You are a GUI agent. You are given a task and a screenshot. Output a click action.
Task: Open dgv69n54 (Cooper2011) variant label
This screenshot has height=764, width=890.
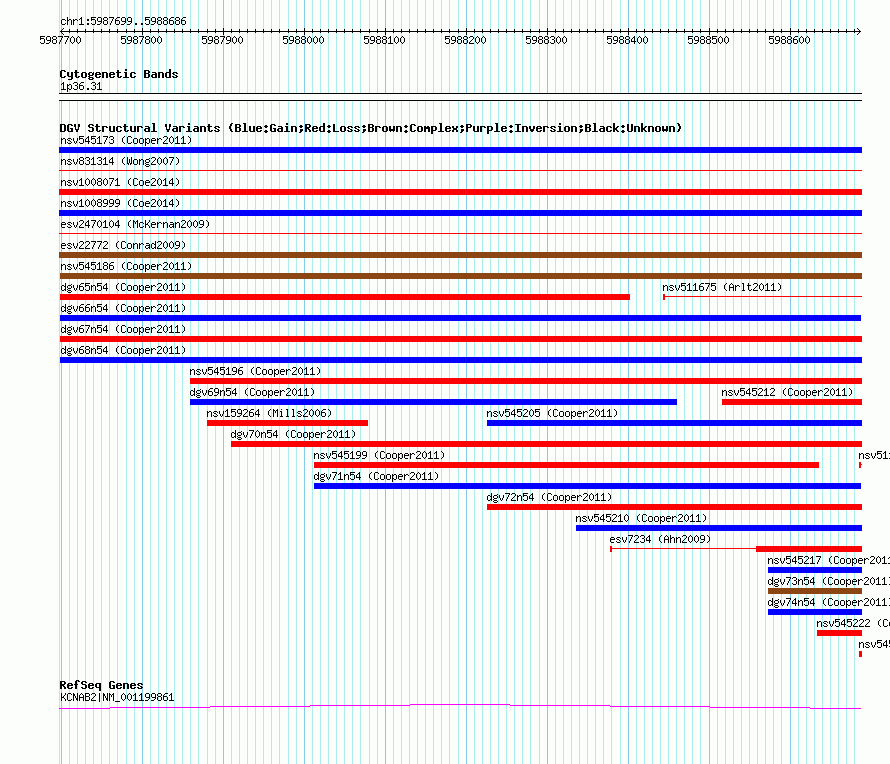(x=252, y=392)
